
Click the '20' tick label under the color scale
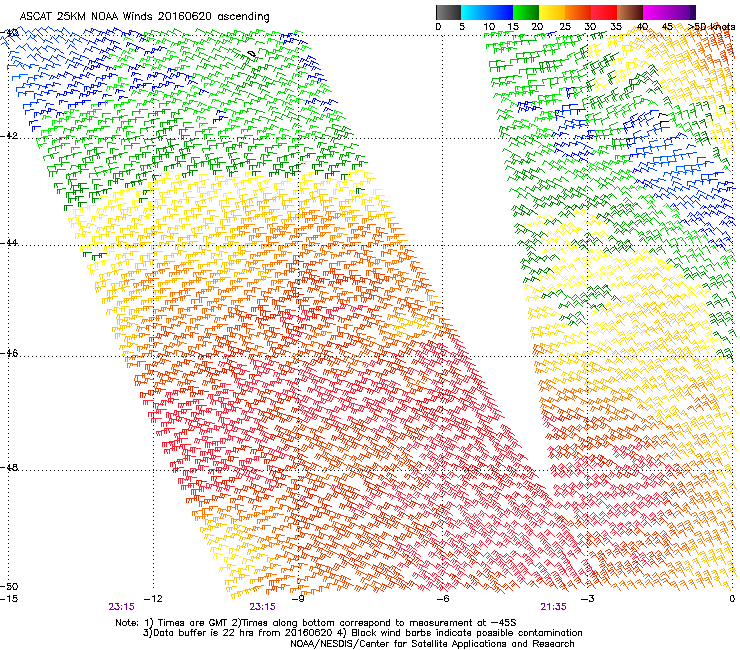(x=537, y=27)
